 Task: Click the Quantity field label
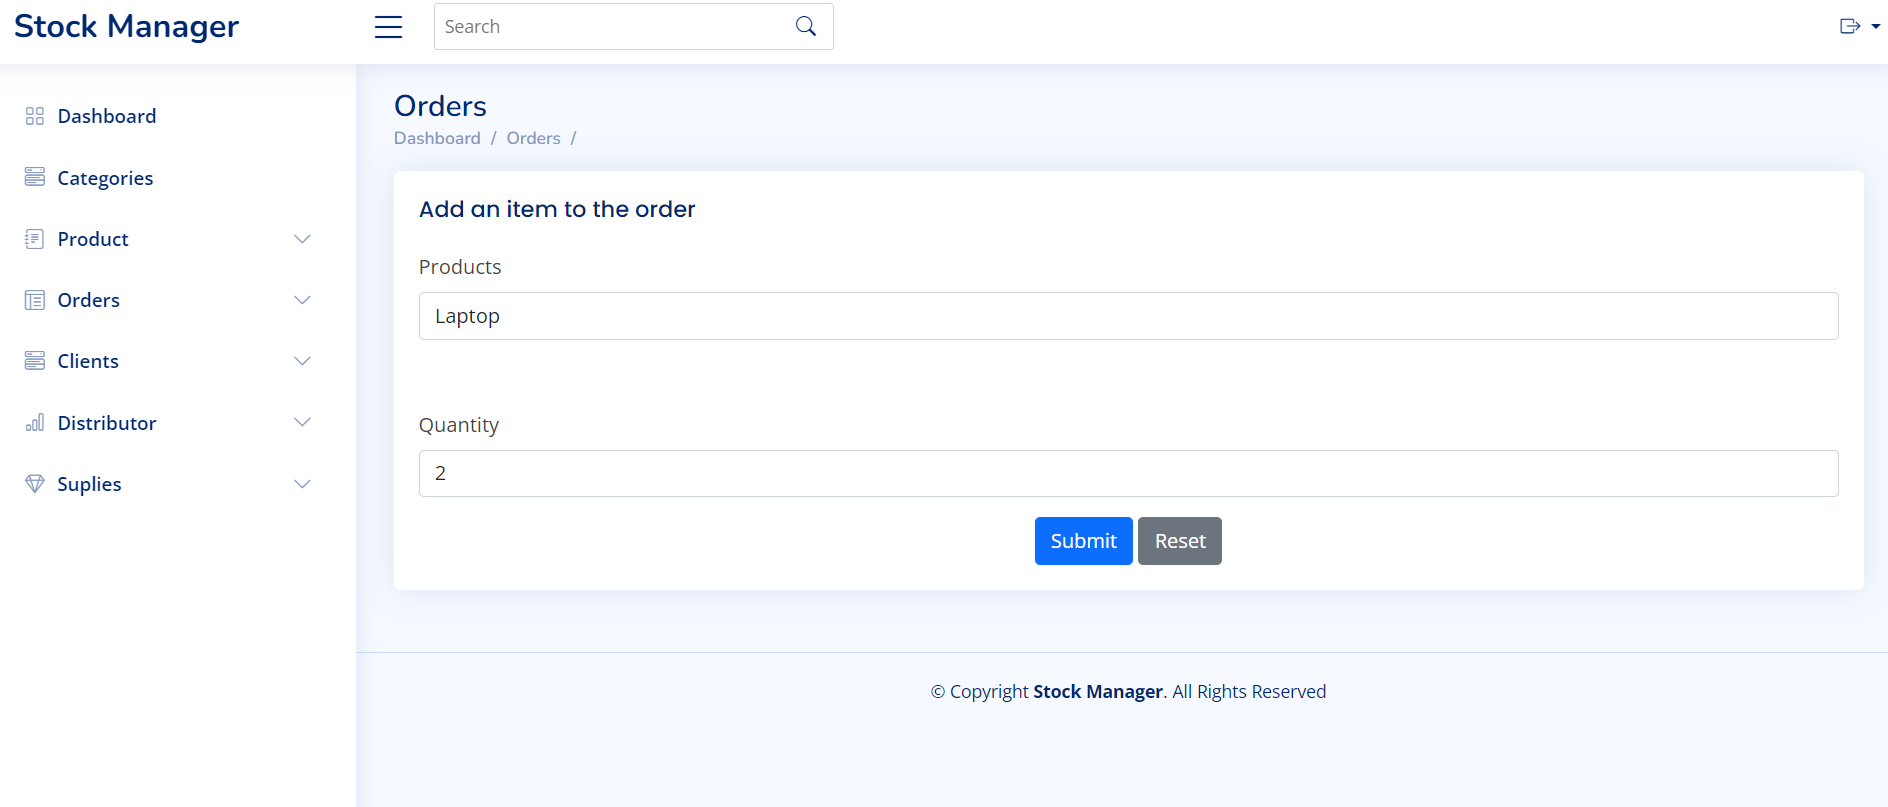coord(459,425)
